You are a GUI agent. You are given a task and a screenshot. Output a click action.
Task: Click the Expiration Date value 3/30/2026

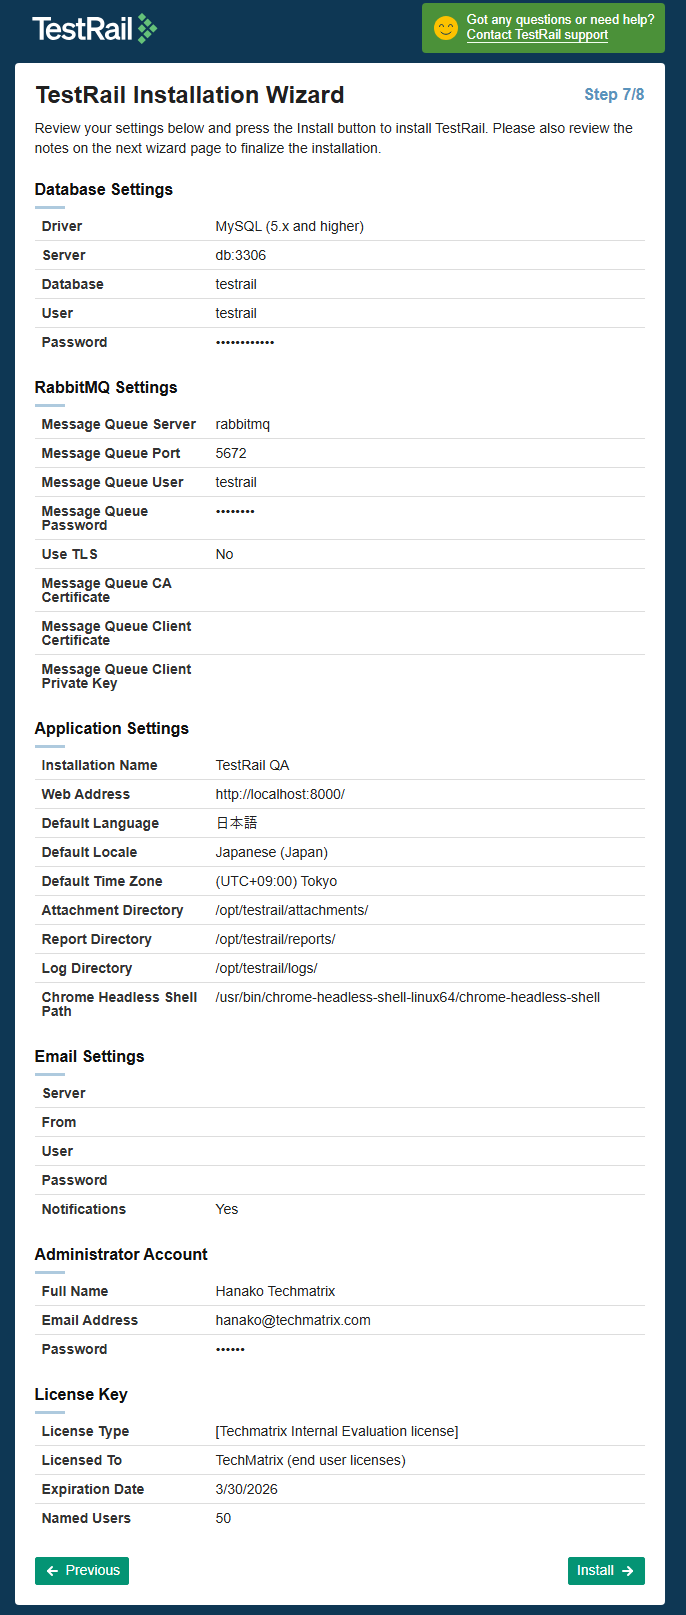tap(246, 1490)
